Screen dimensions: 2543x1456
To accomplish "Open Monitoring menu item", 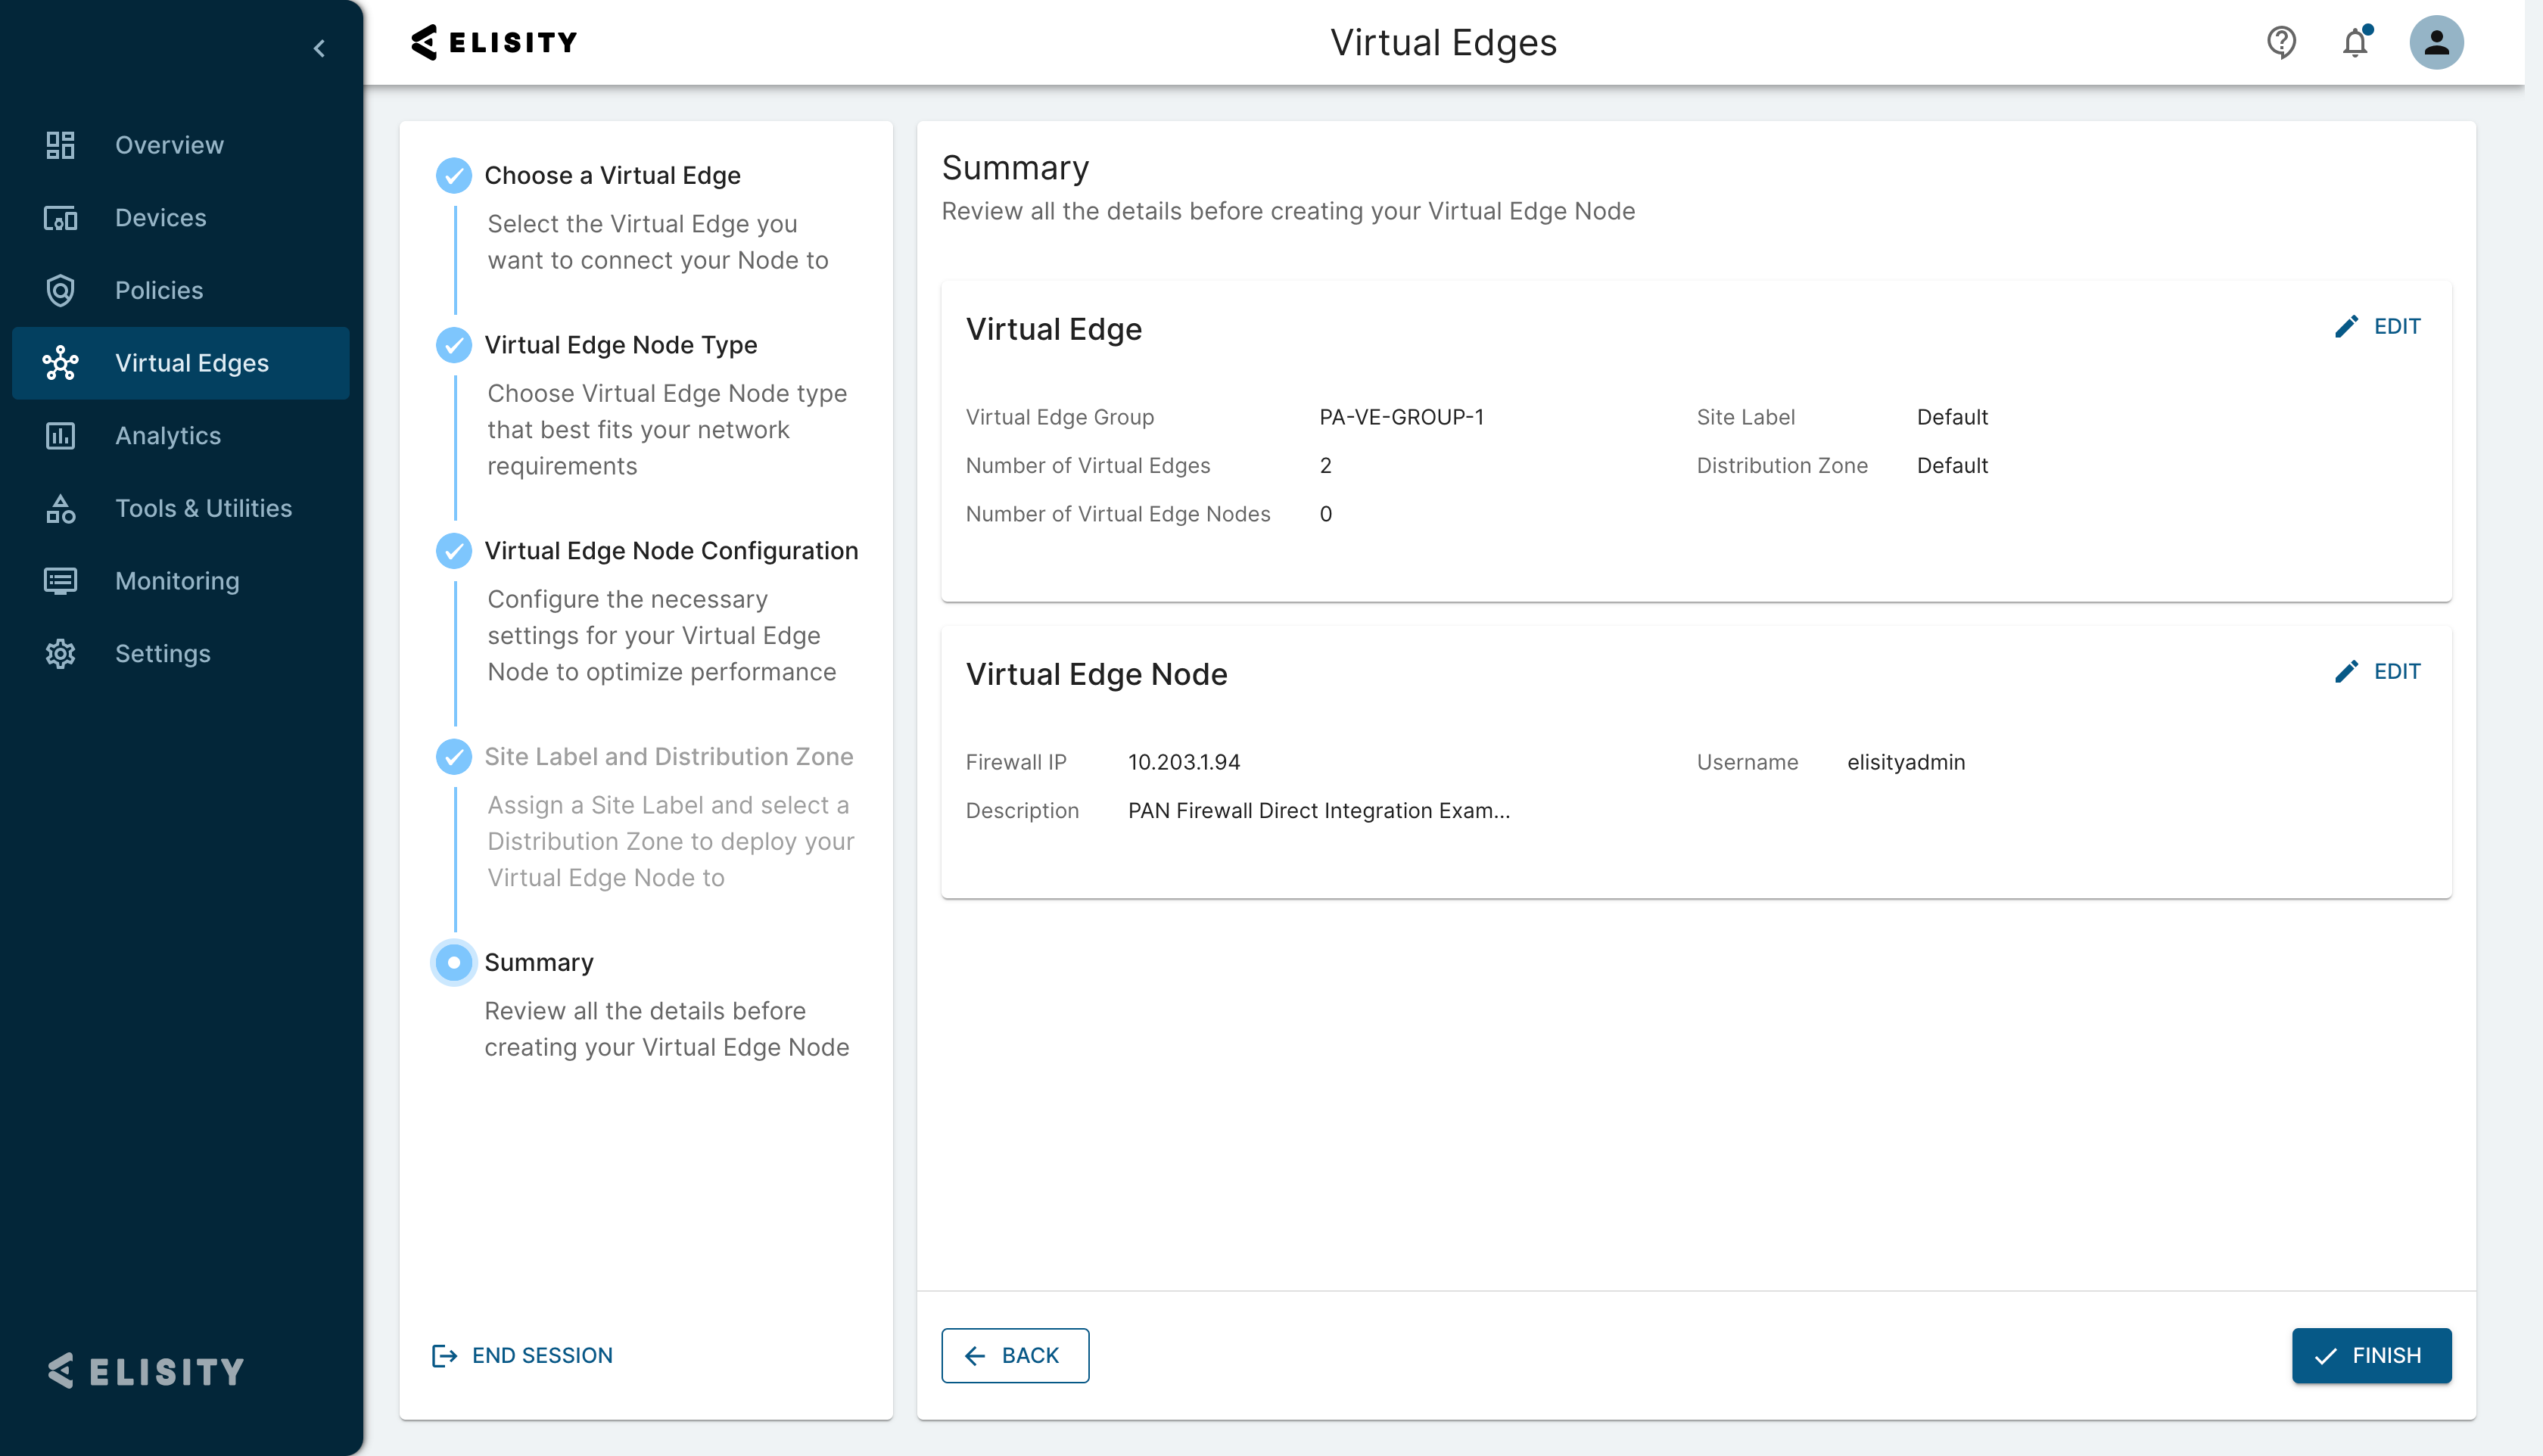I will coord(177,581).
